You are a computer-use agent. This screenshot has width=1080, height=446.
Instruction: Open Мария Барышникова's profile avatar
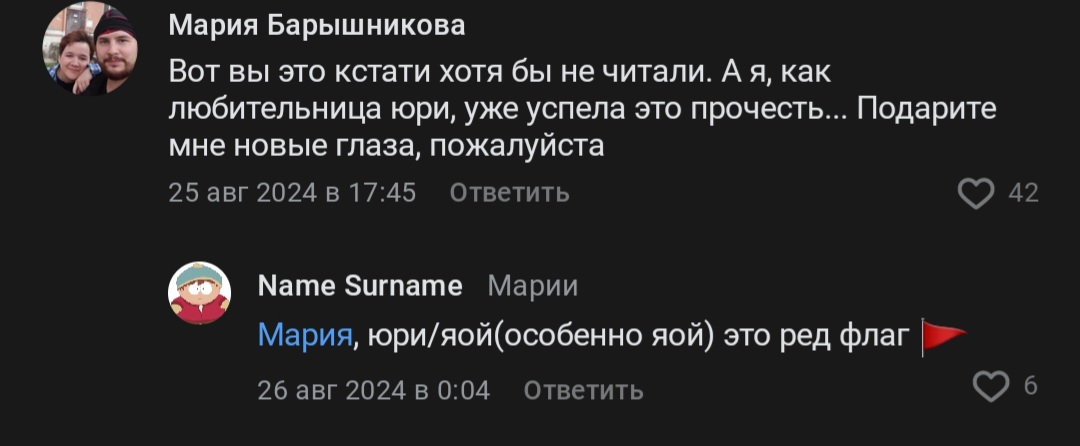[x=90, y=49]
